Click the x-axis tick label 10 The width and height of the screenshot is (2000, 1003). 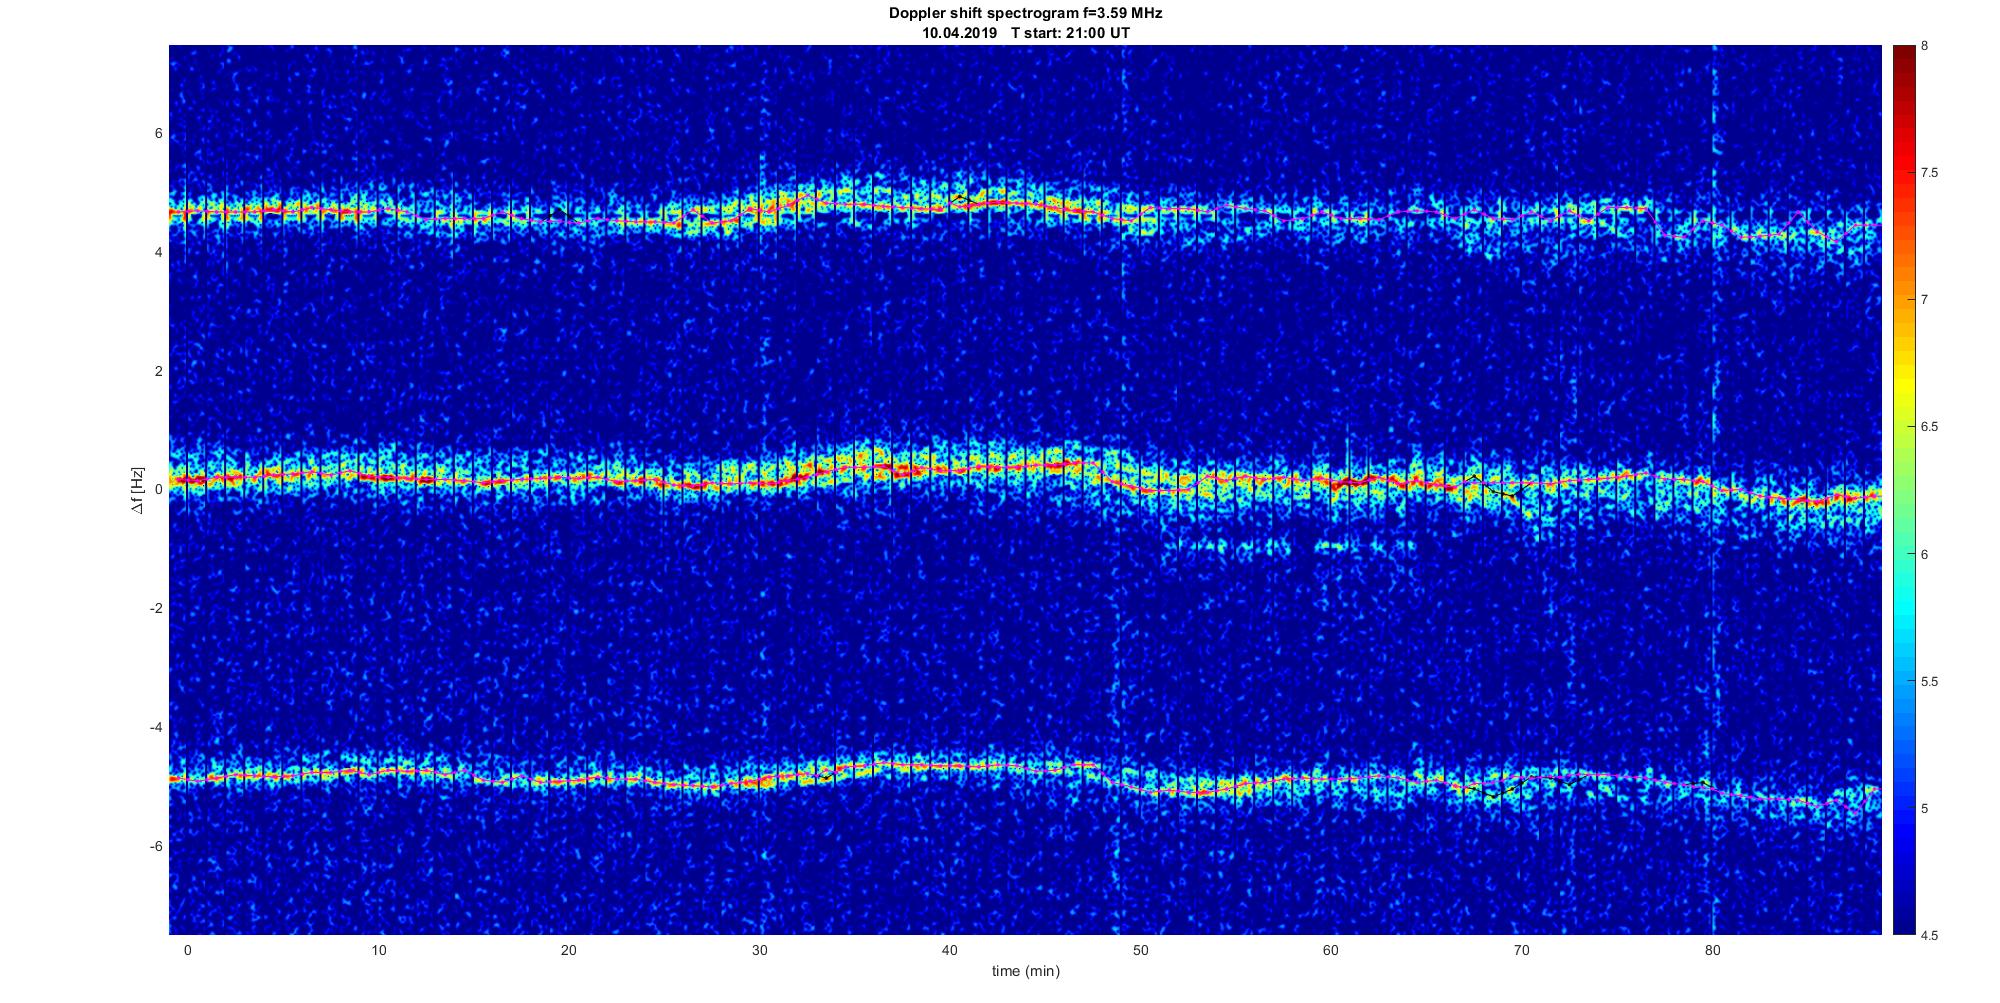(378, 949)
